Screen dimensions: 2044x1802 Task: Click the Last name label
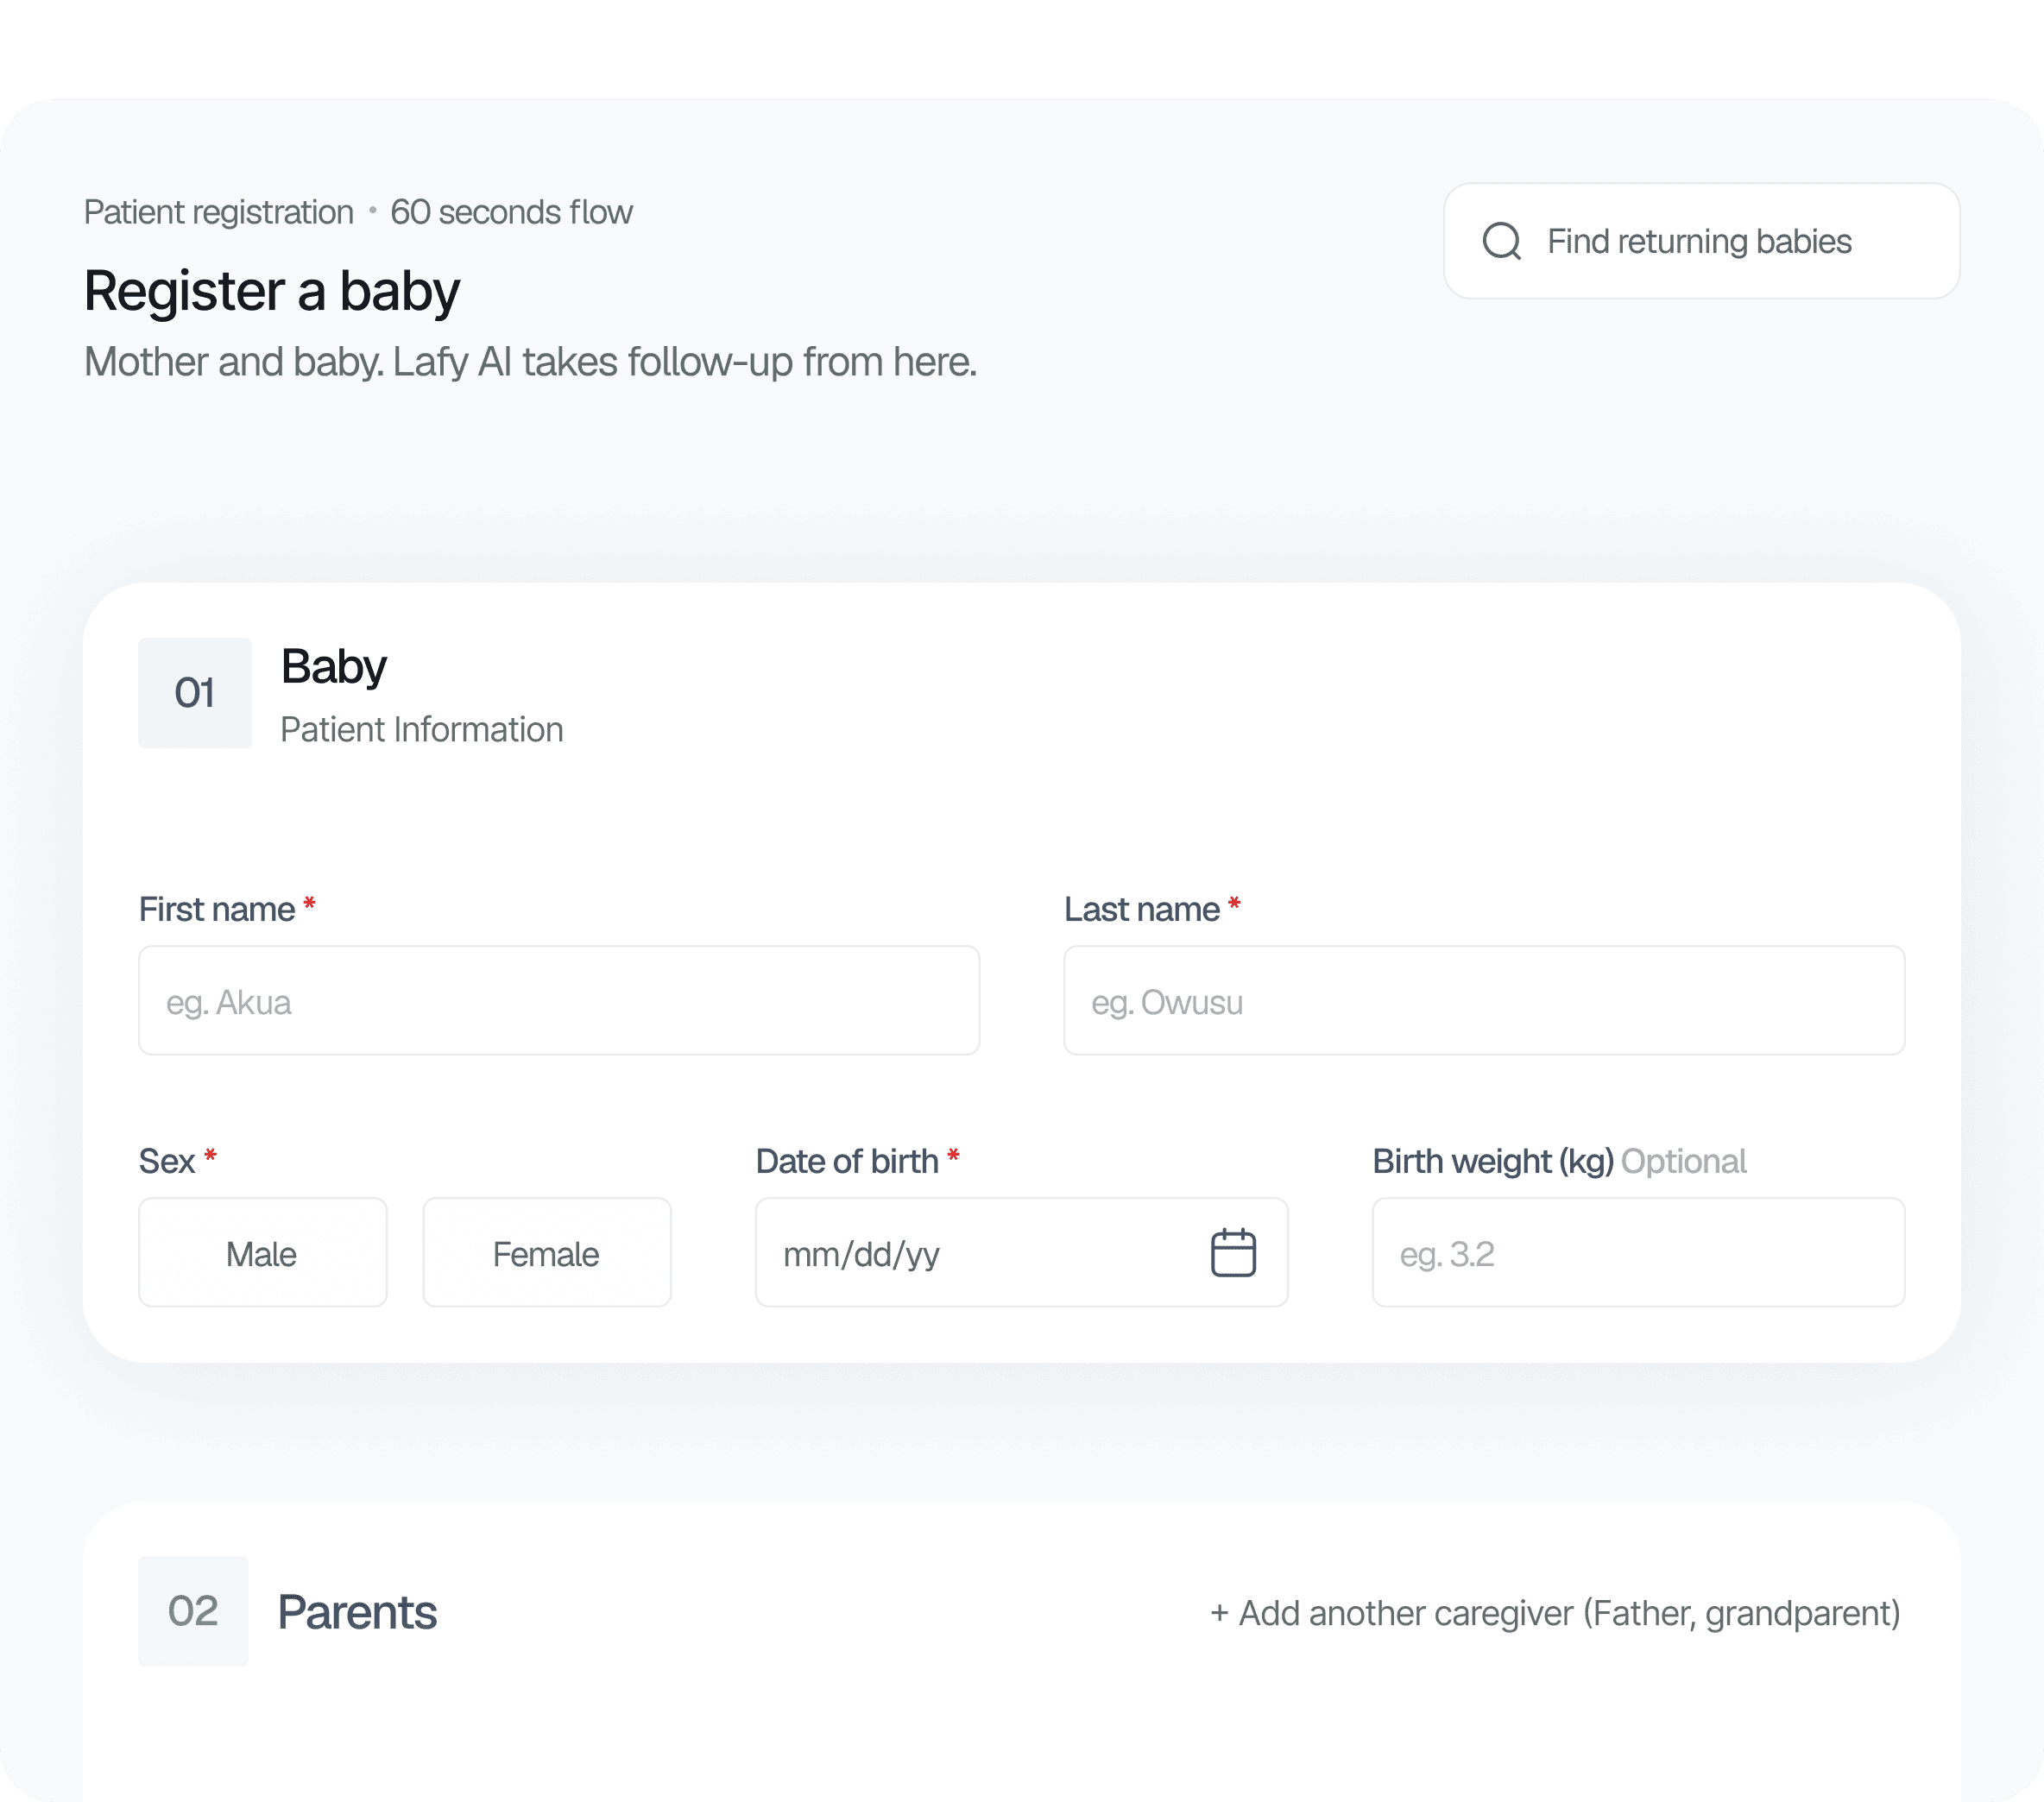coord(1142,909)
